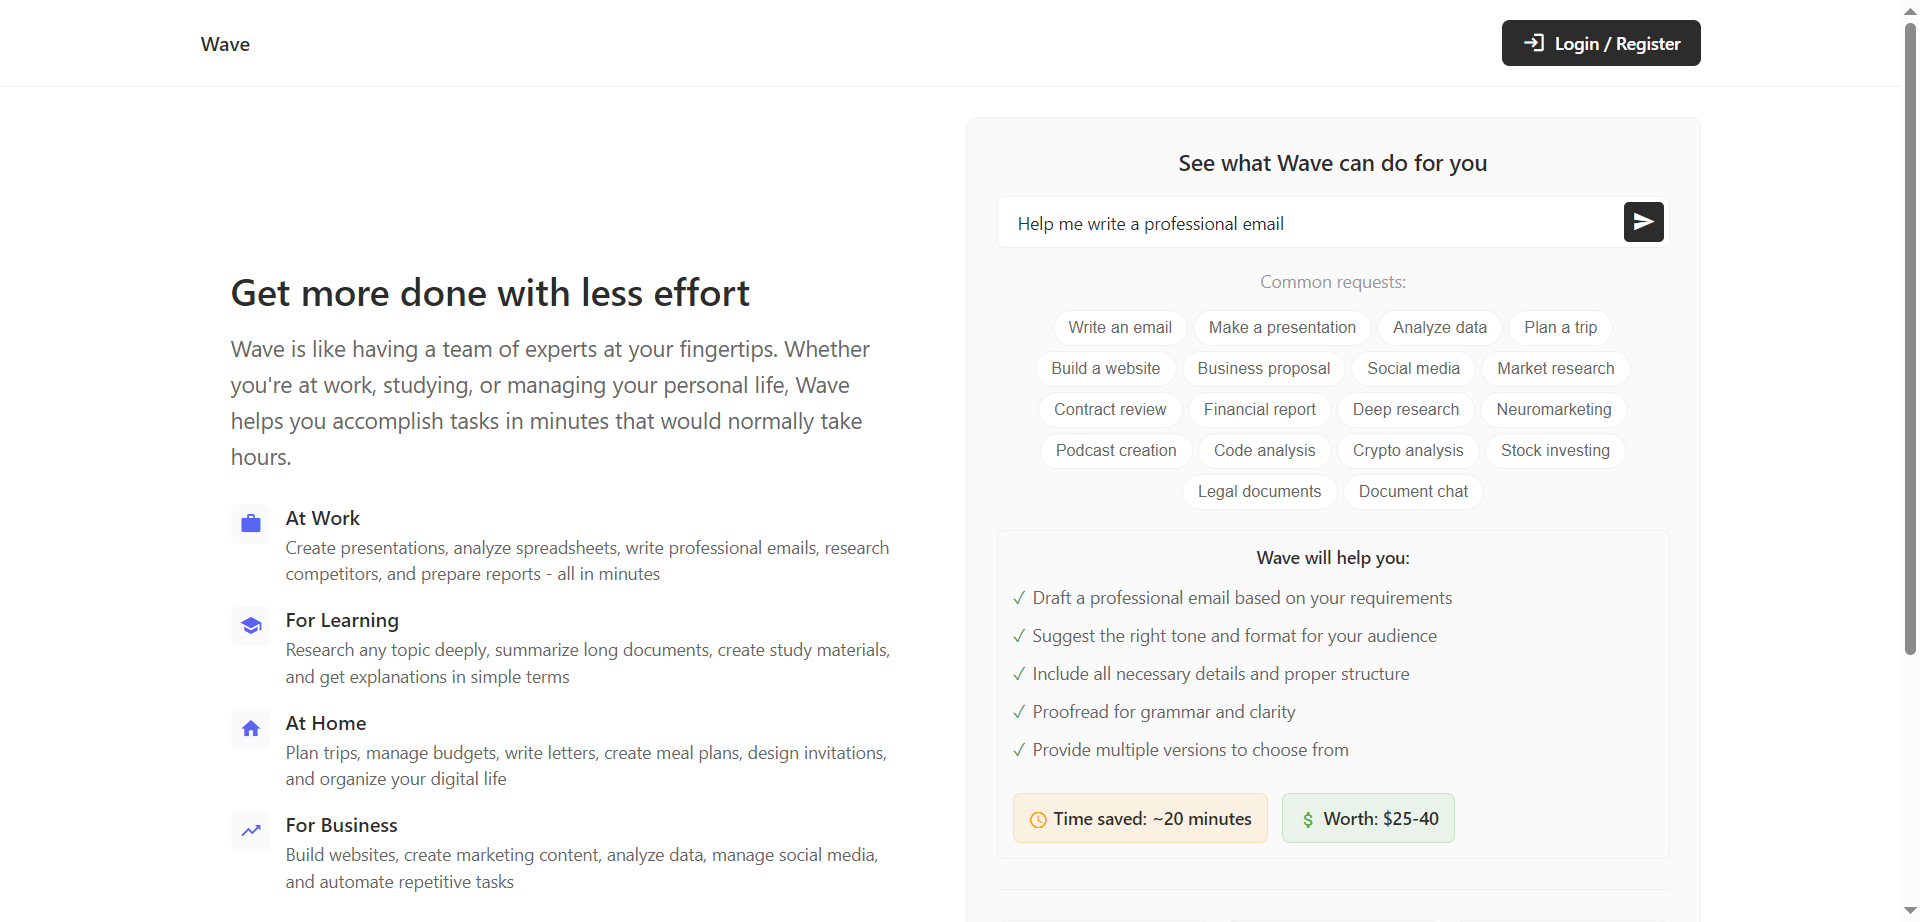Choose the Neuromarketing request chip
The width and height of the screenshot is (1920, 922).
click(x=1554, y=409)
